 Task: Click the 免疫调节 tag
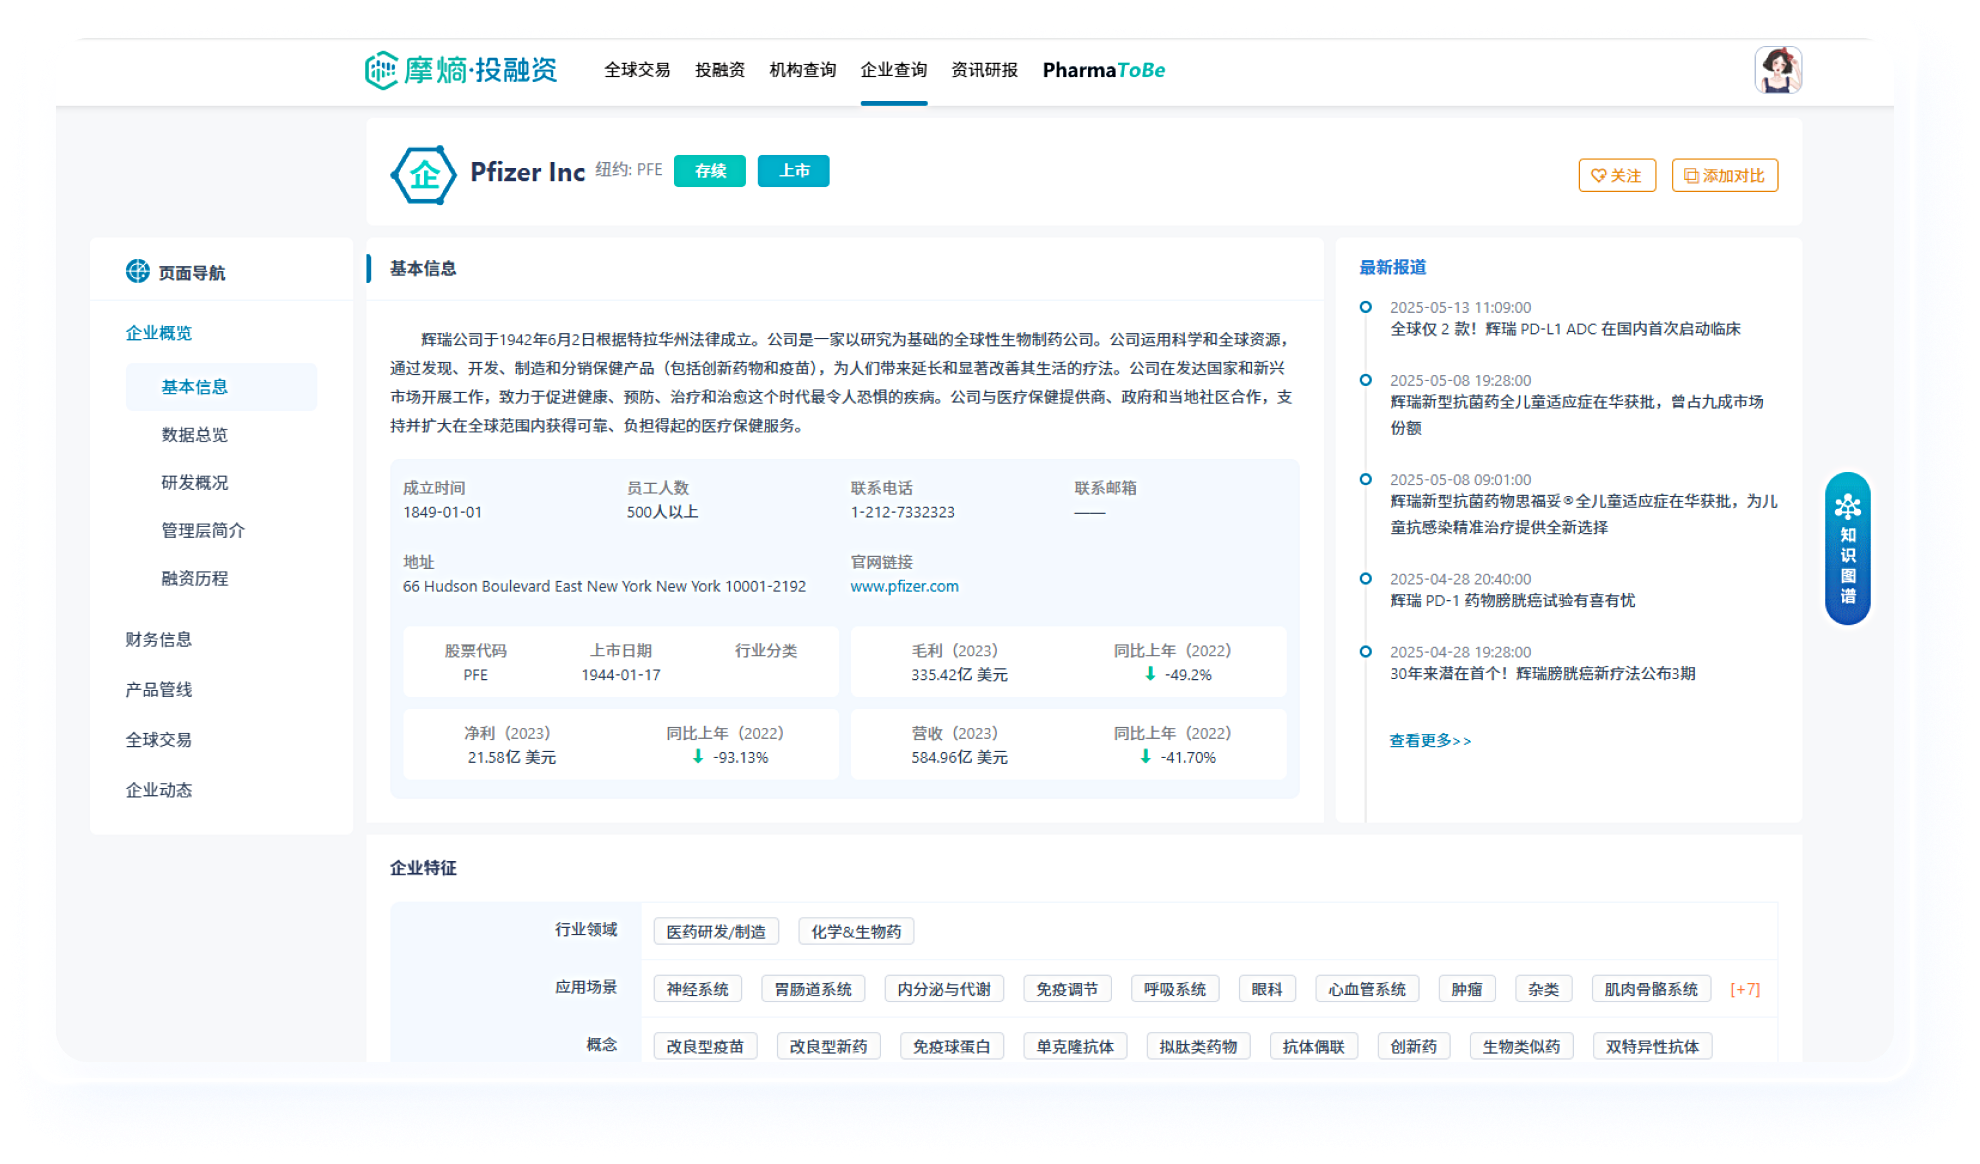pyautogui.click(x=1067, y=989)
